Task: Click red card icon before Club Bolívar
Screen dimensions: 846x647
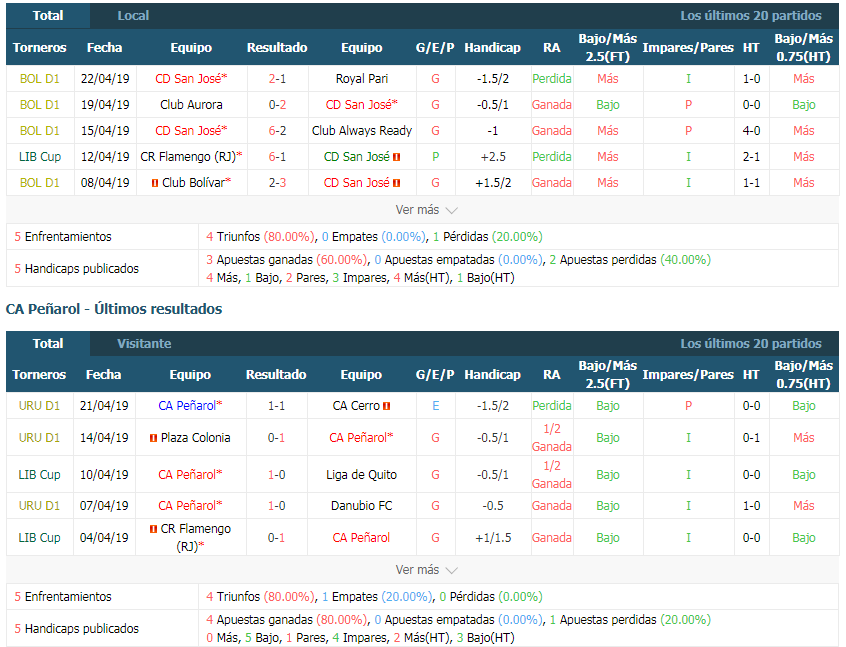Action: pyautogui.click(x=155, y=183)
